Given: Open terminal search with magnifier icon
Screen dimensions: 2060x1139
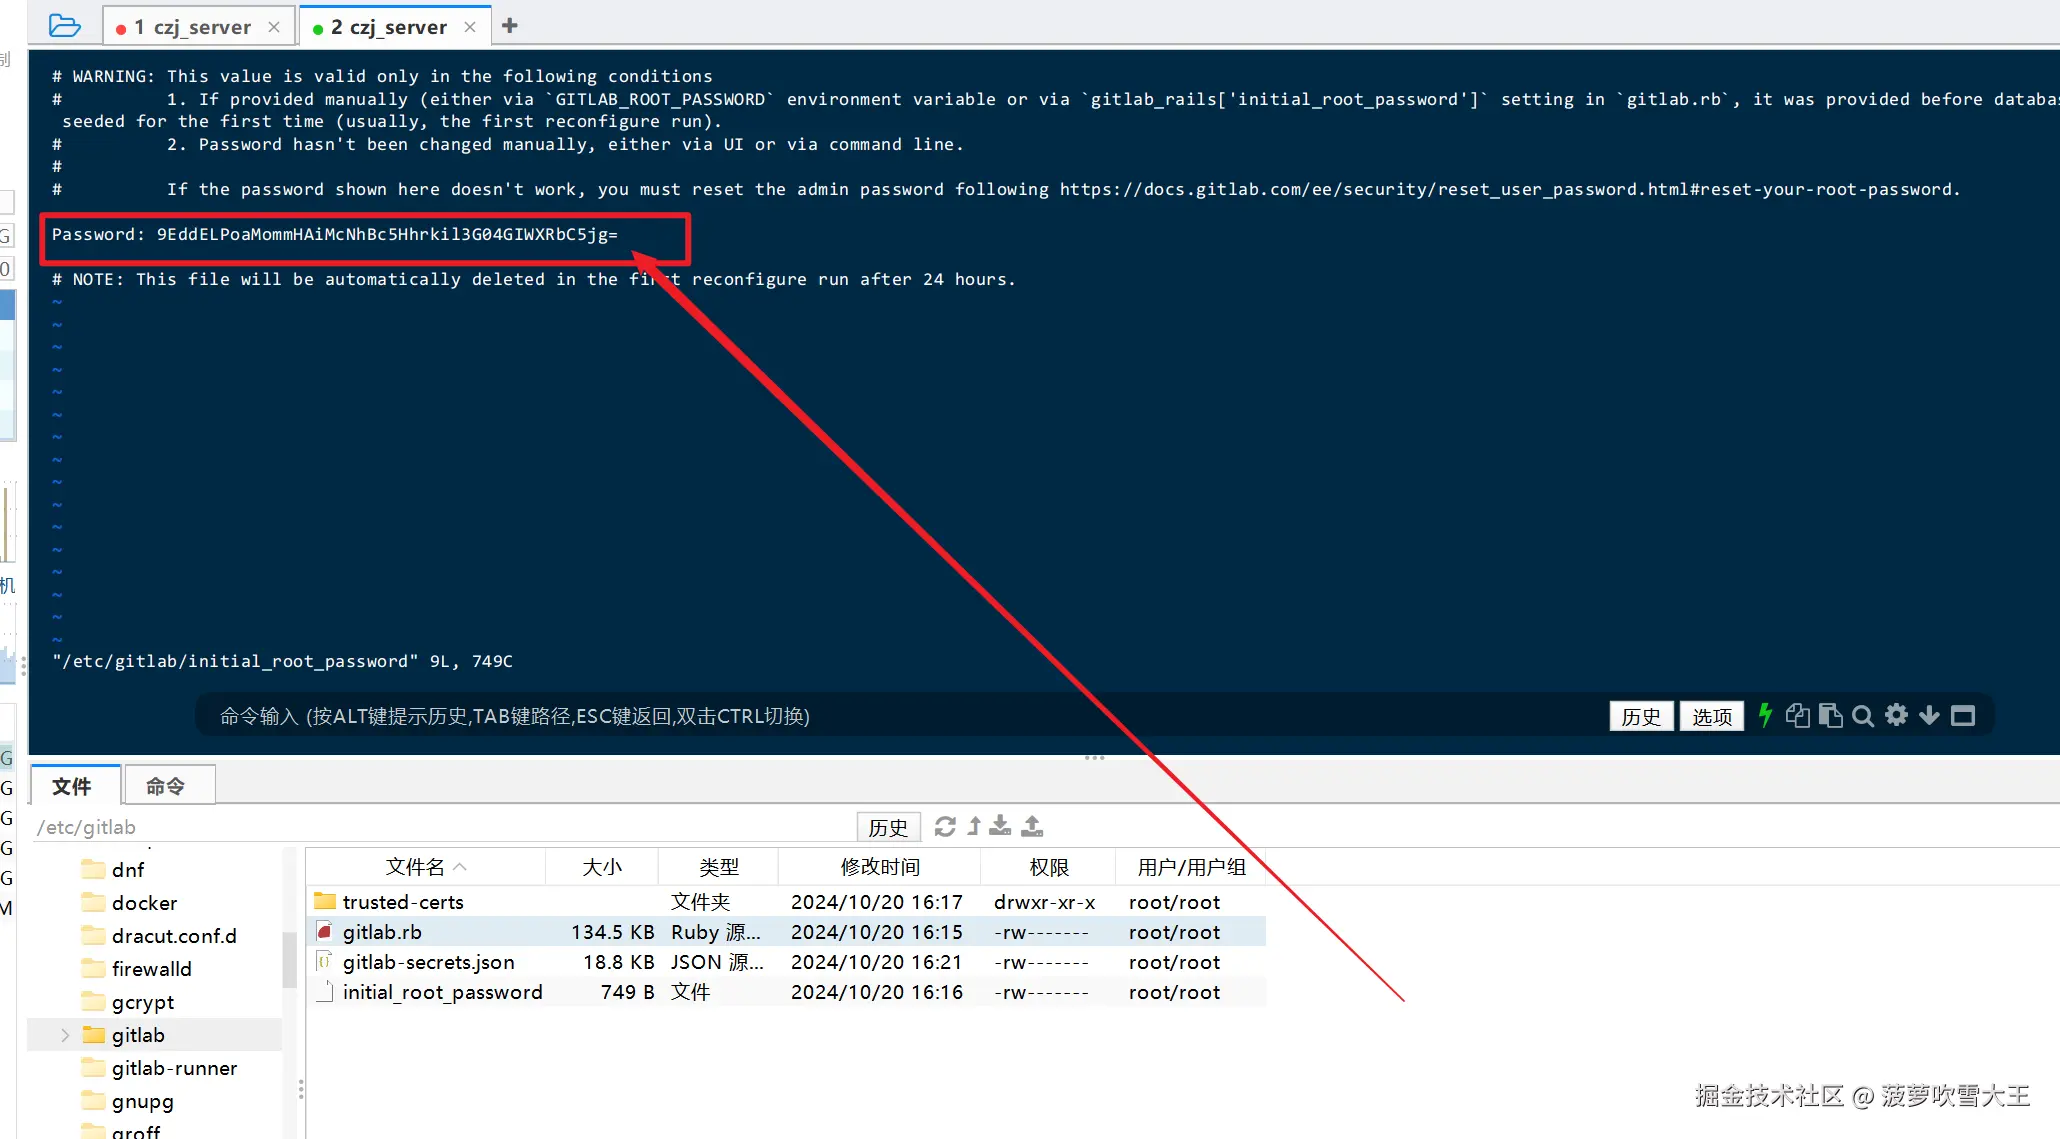Looking at the screenshot, I should (1862, 716).
